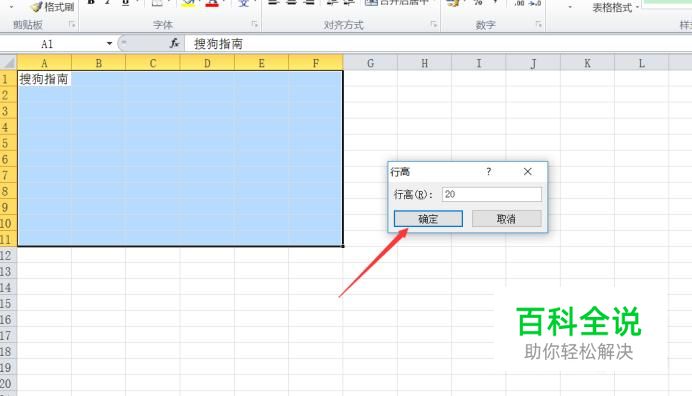Select row 20 header
Screen dimensions: 692x396
click(8, 384)
